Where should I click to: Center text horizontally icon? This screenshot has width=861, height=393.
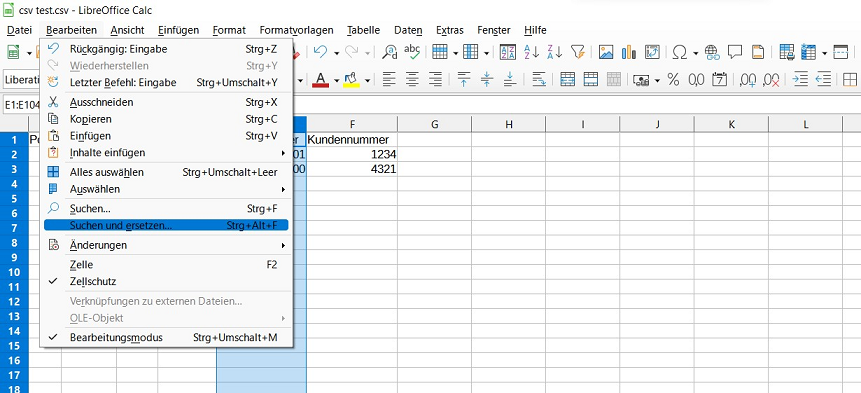pos(412,80)
